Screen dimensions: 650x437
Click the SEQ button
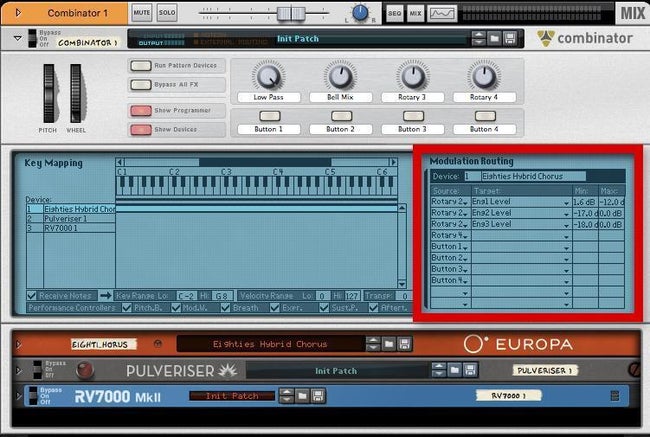point(395,13)
